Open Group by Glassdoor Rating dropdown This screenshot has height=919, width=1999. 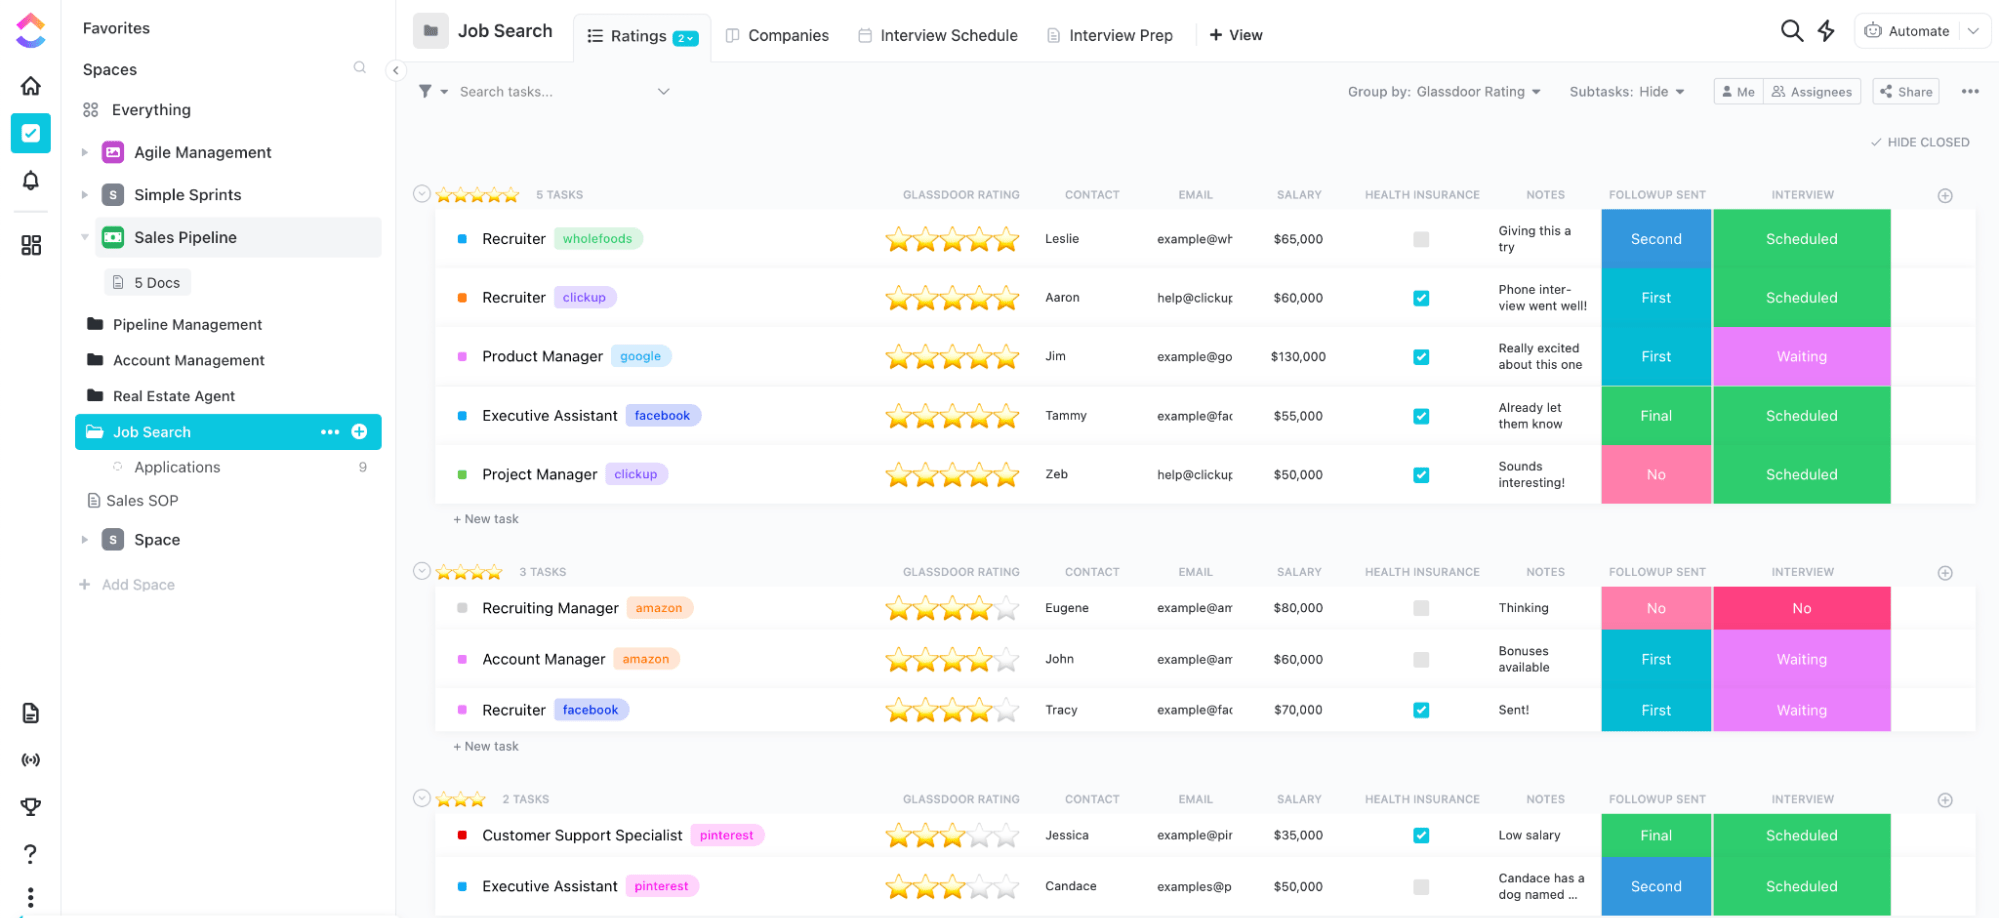1443,92
